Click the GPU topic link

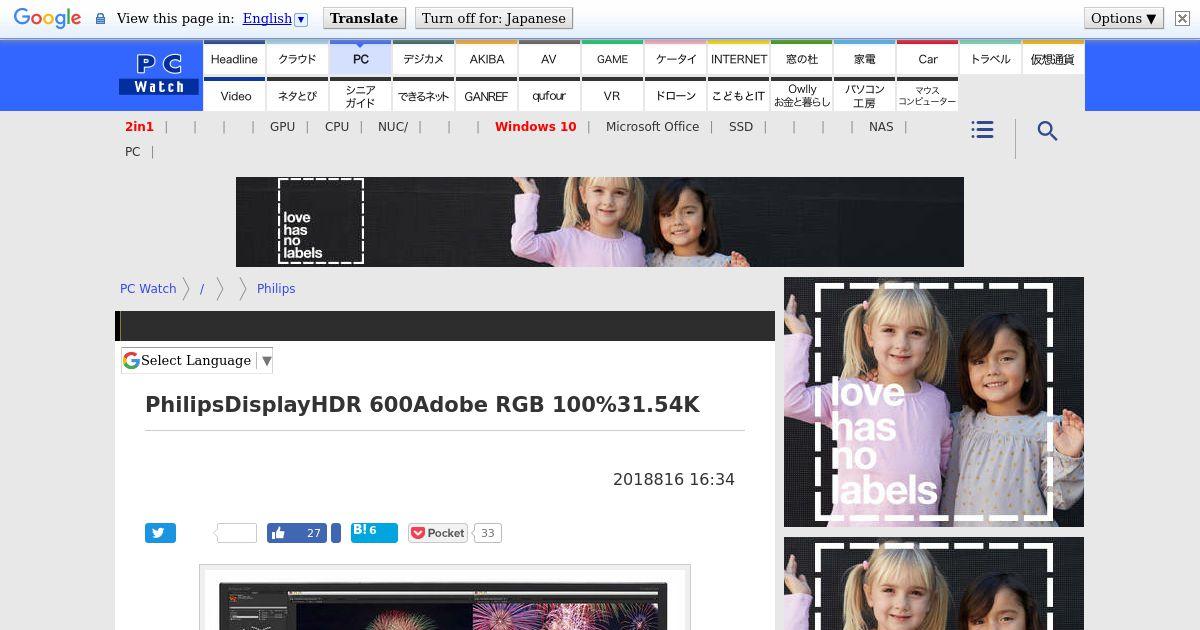coord(282,126)
